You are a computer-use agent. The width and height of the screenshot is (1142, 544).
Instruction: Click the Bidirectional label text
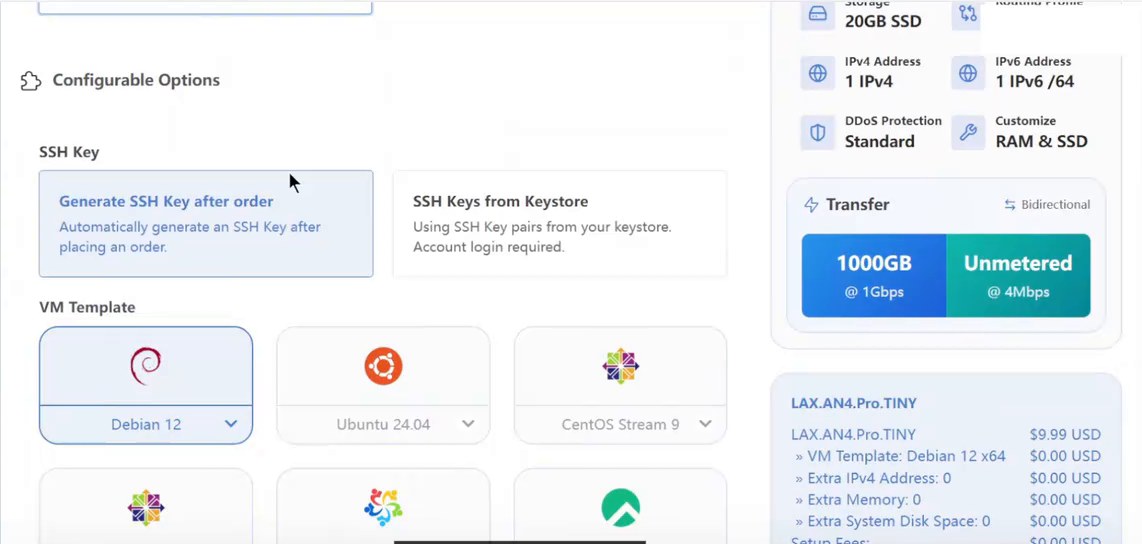1055,205
